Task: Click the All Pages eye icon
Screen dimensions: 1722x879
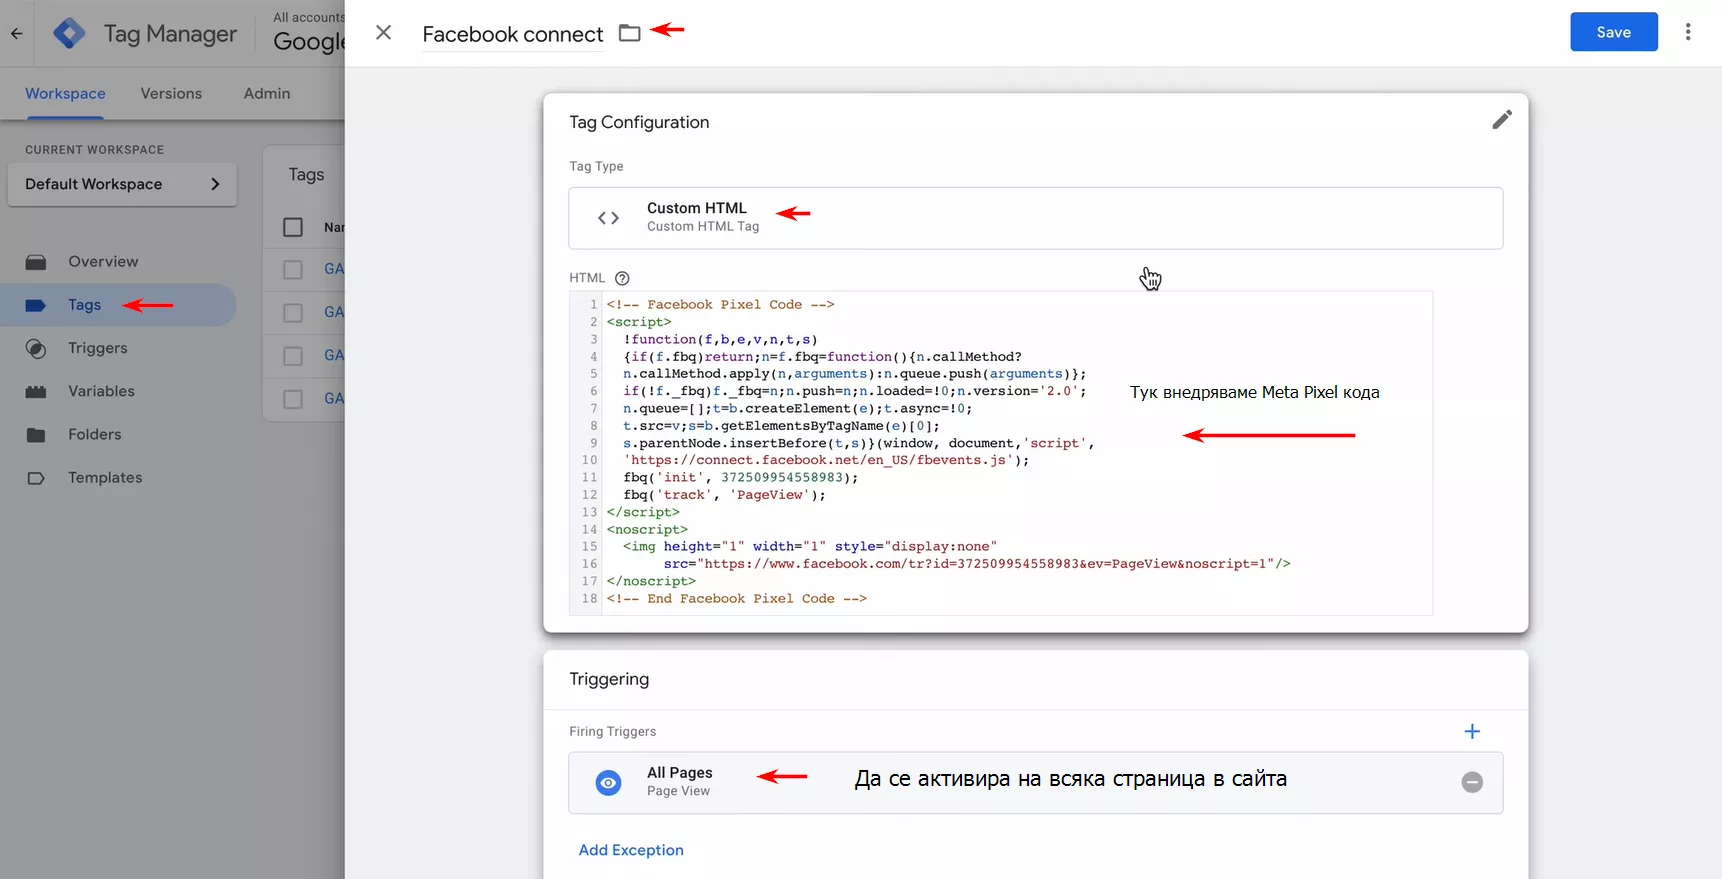Action: (x=608, y=782)
